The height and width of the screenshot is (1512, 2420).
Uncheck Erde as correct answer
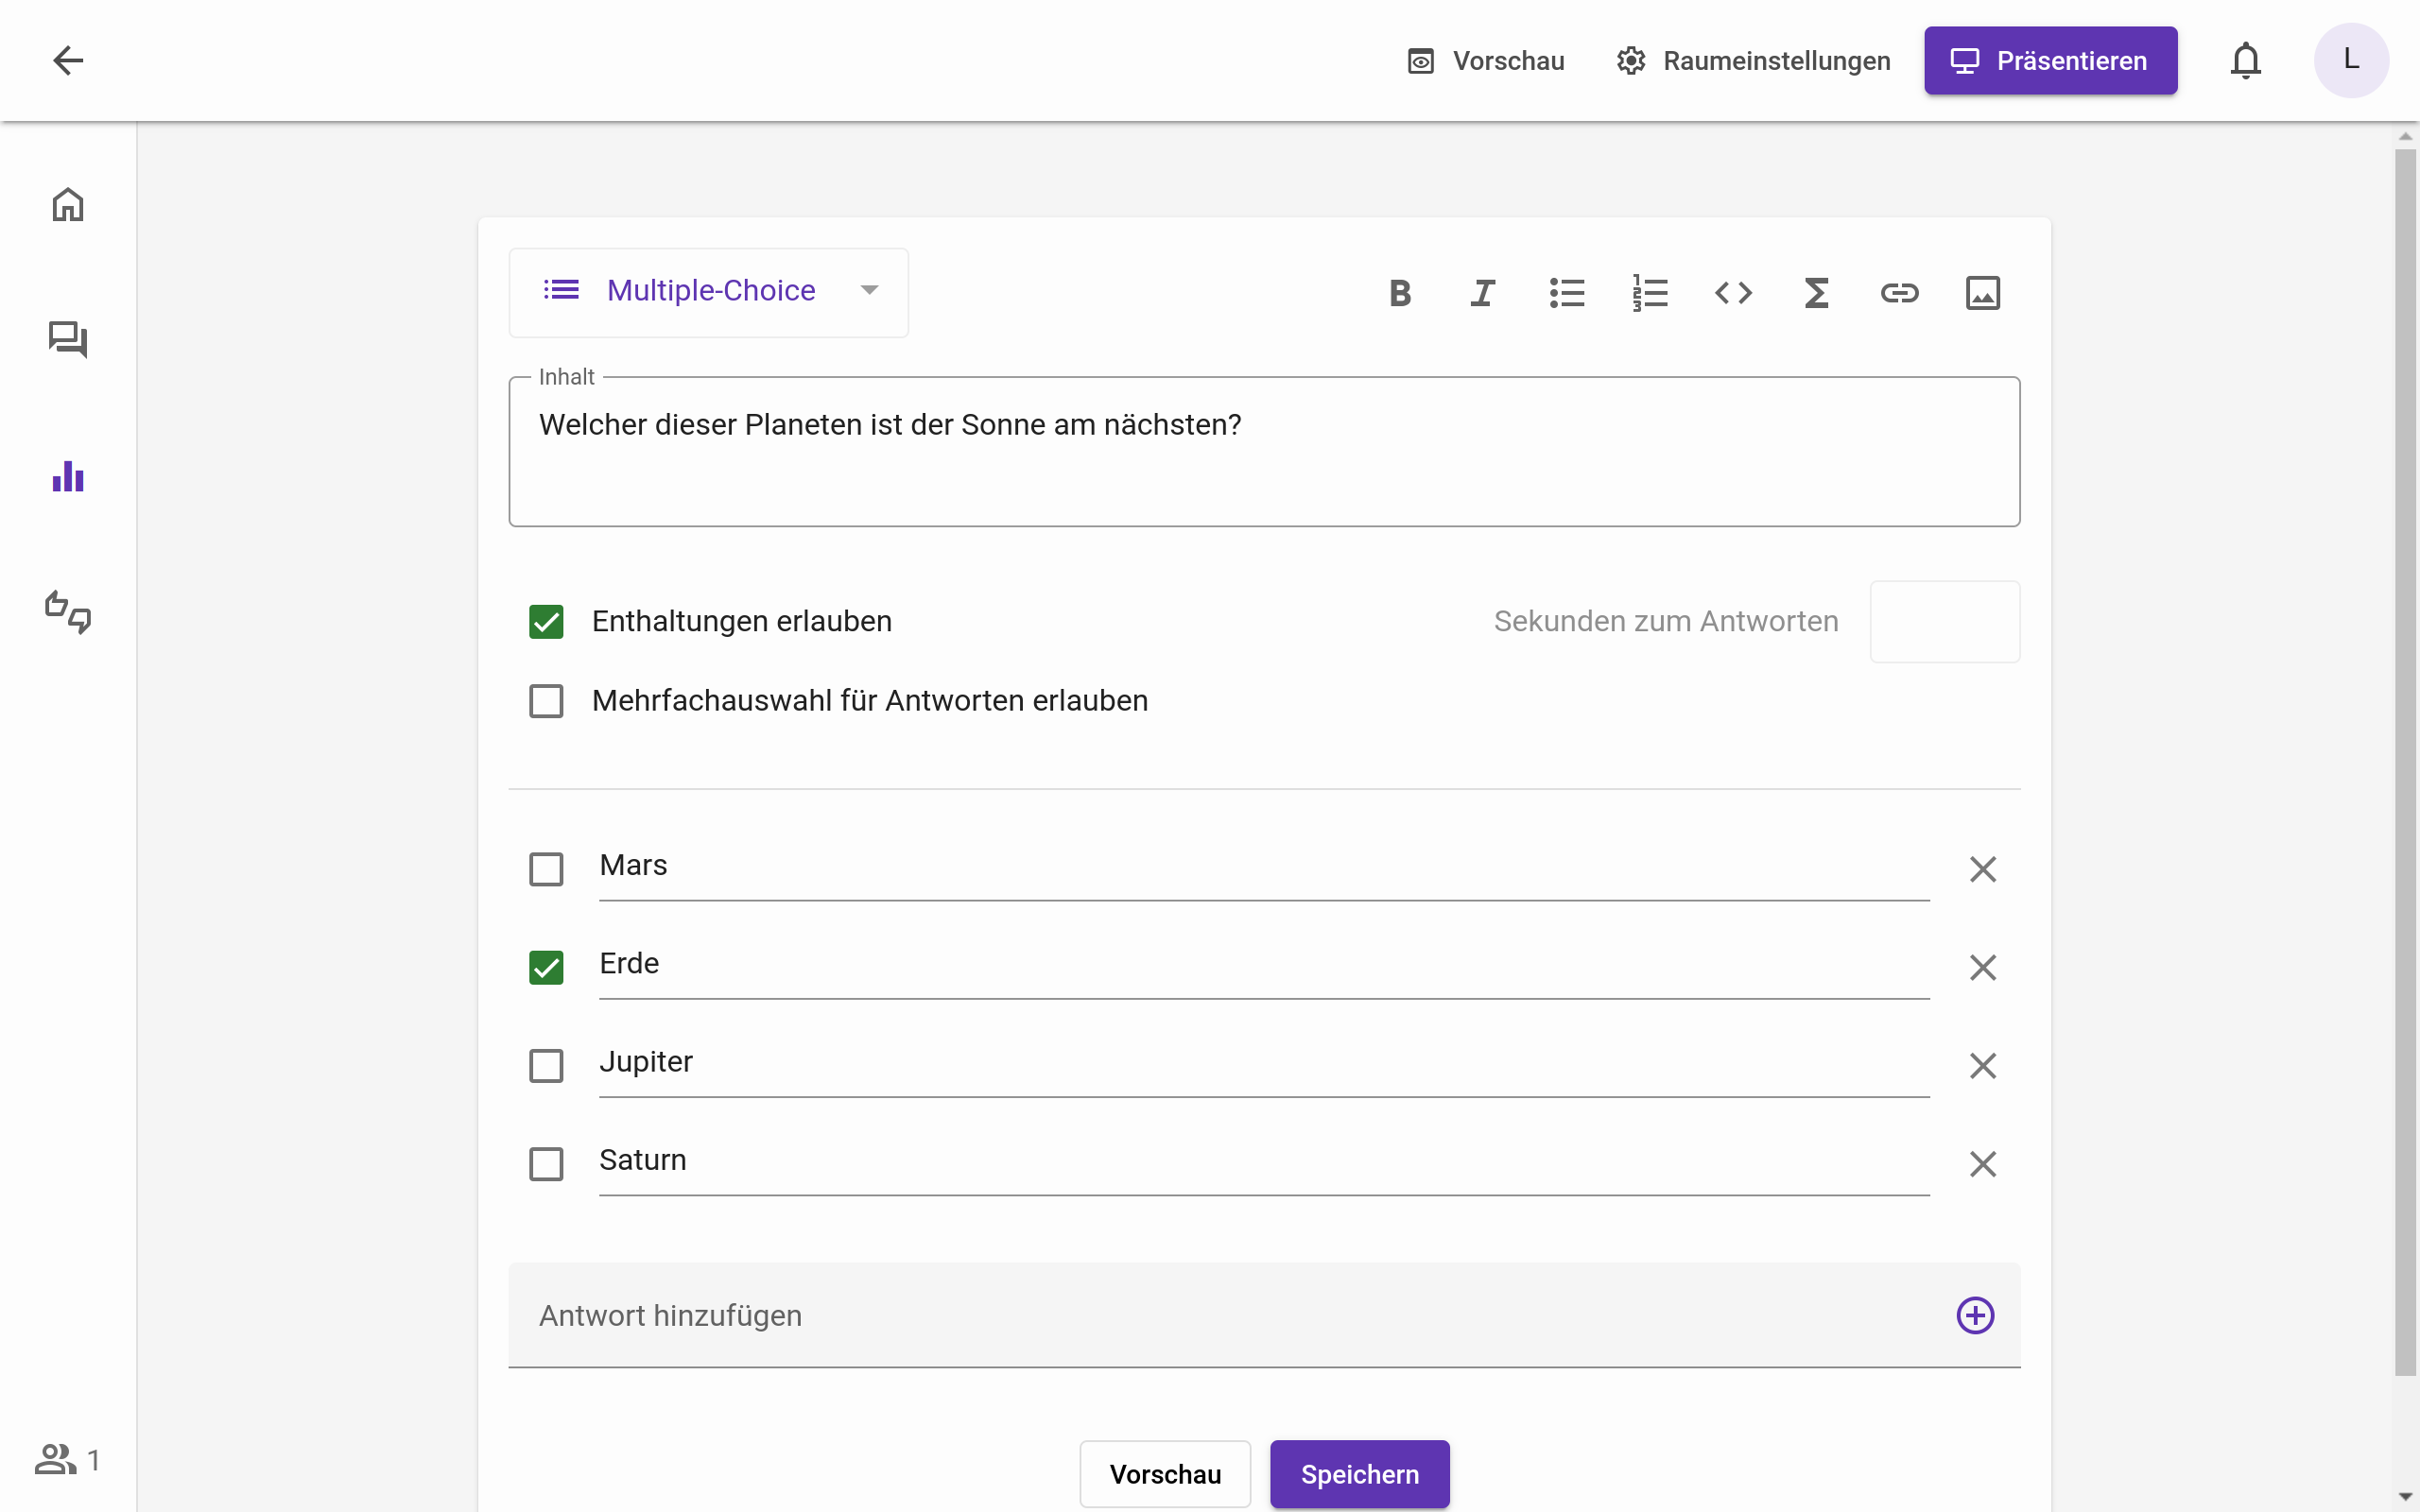pos(546,967)
